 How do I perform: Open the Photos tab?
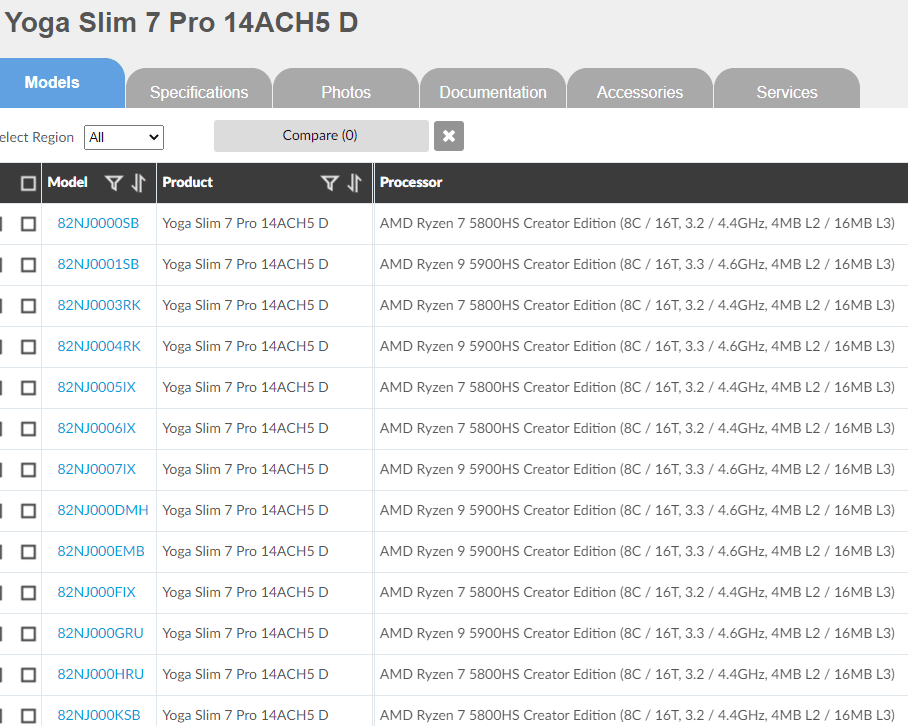point(346,92)
